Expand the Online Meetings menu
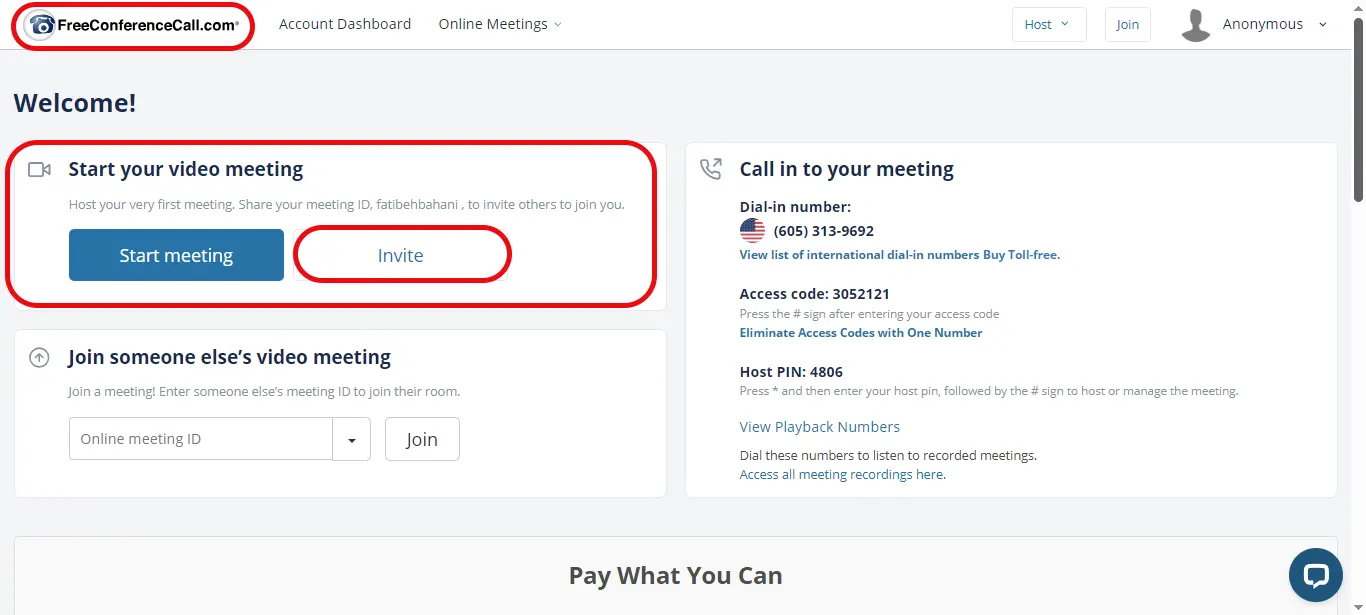Screen dimensions: 1366x615 (x=499, y=24)
